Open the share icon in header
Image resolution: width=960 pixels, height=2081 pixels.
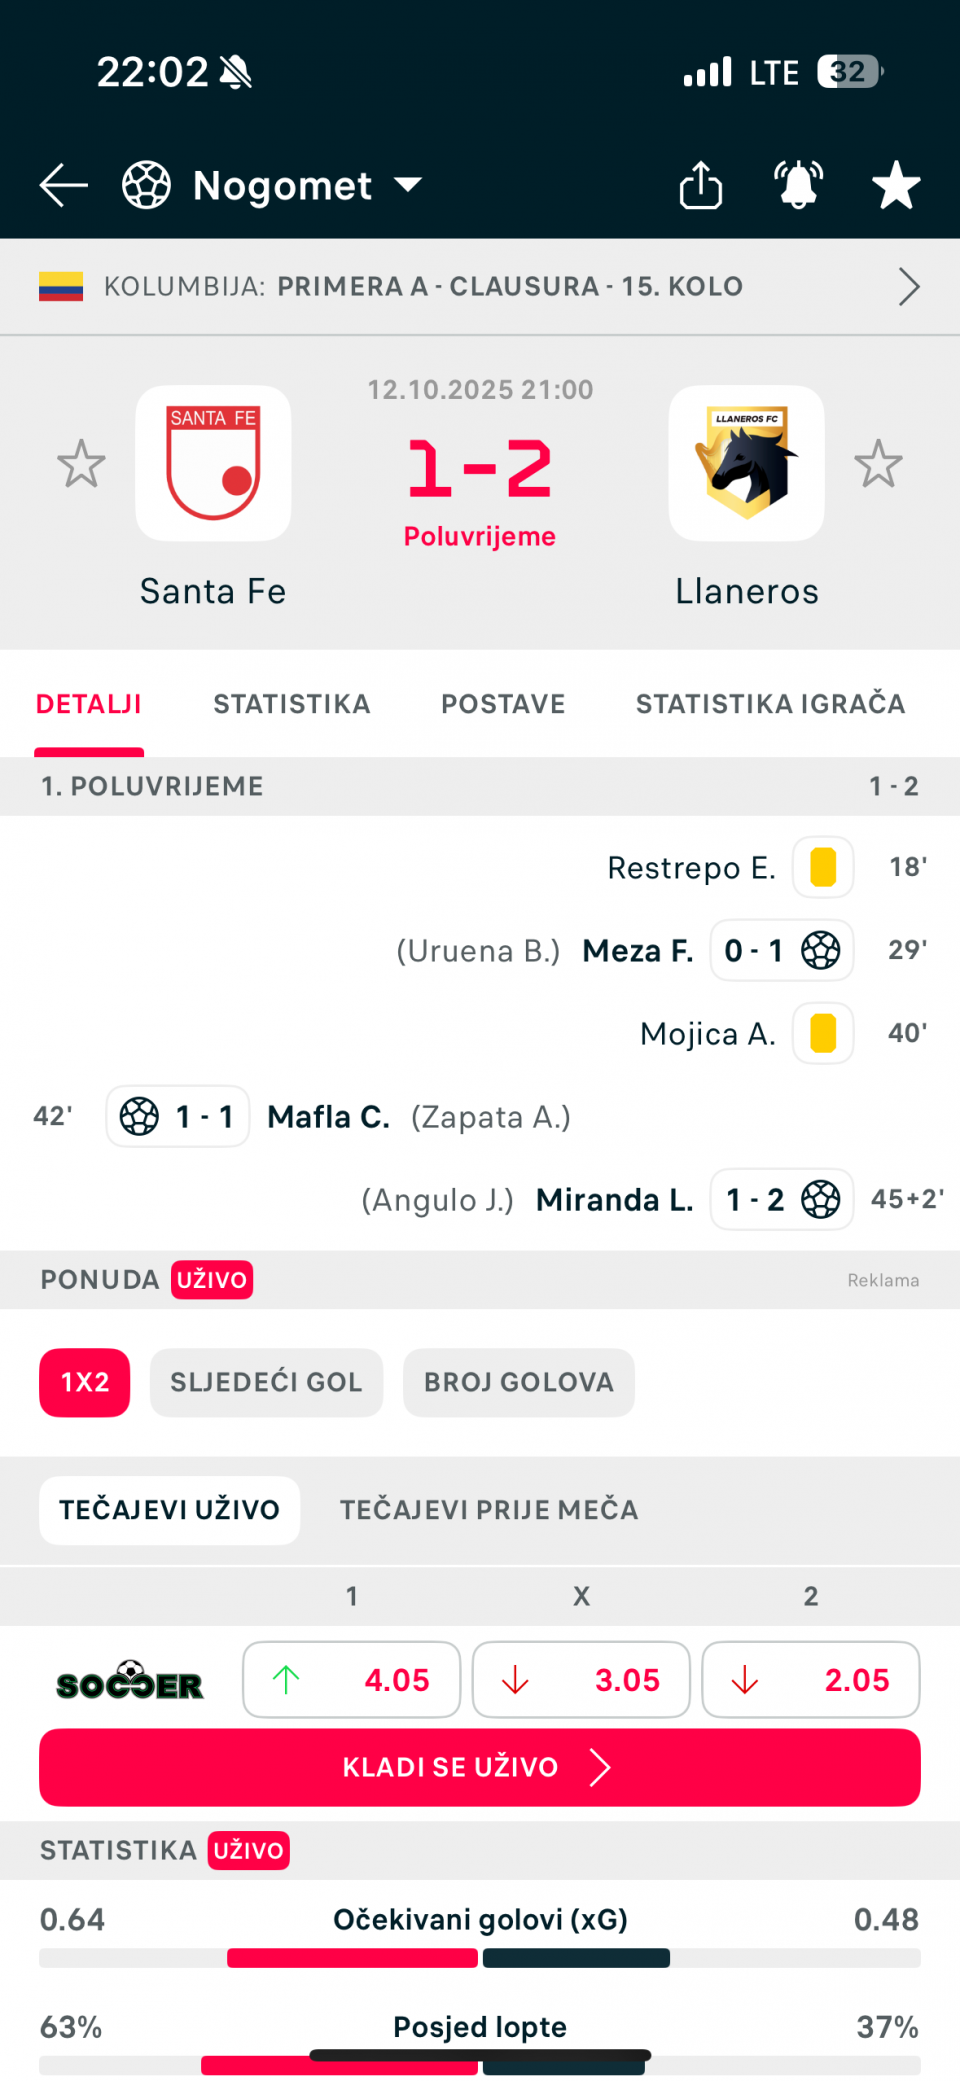coord(700,185)
